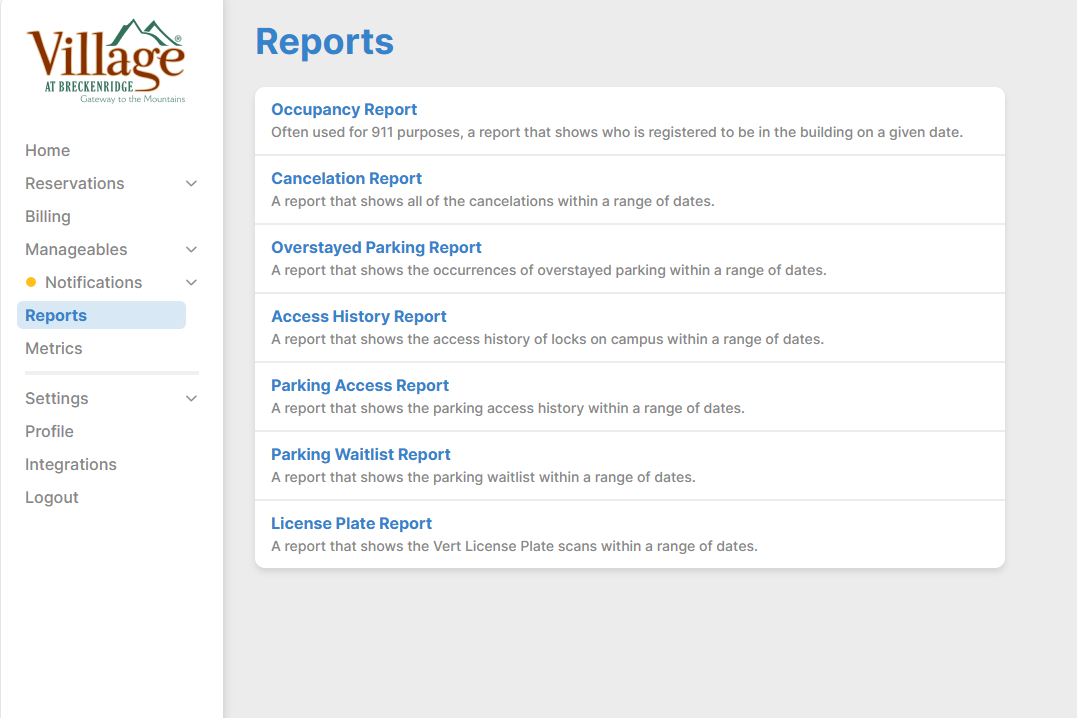Expand the Settings chevron
The image size is (1077, 718).
(192, 399)
